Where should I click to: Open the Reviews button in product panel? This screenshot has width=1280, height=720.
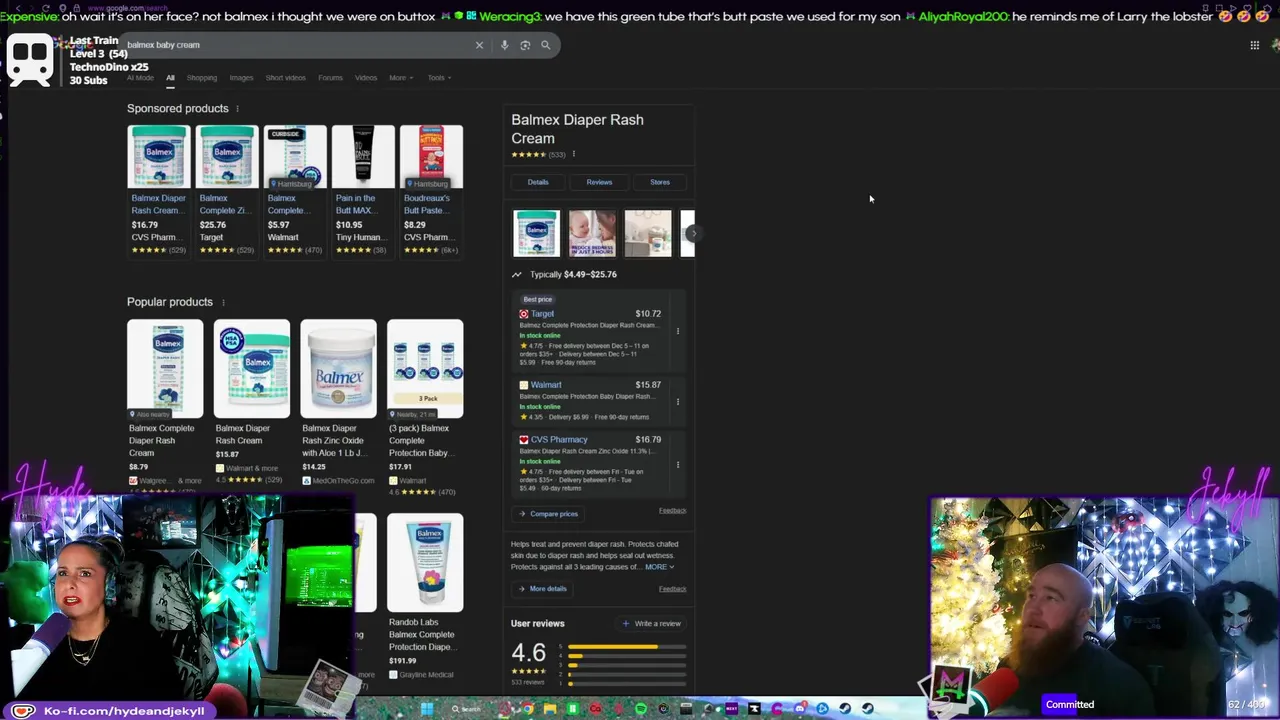[599, 182]
